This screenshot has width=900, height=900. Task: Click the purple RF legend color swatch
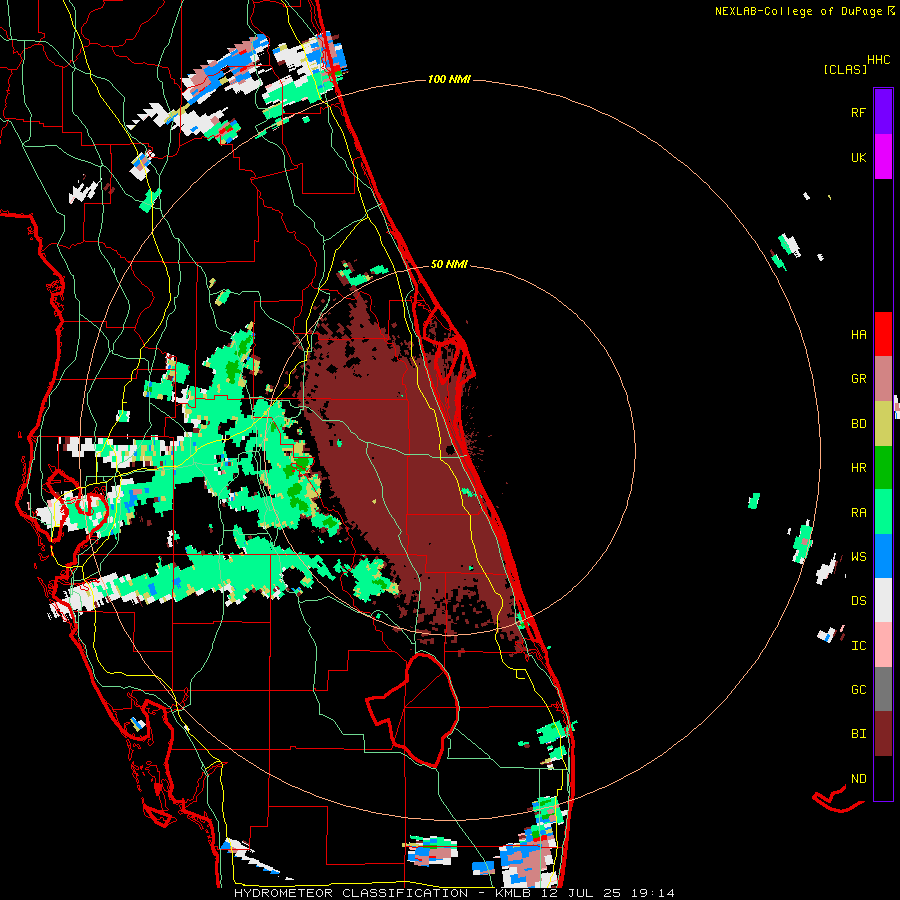coord(883,111)
